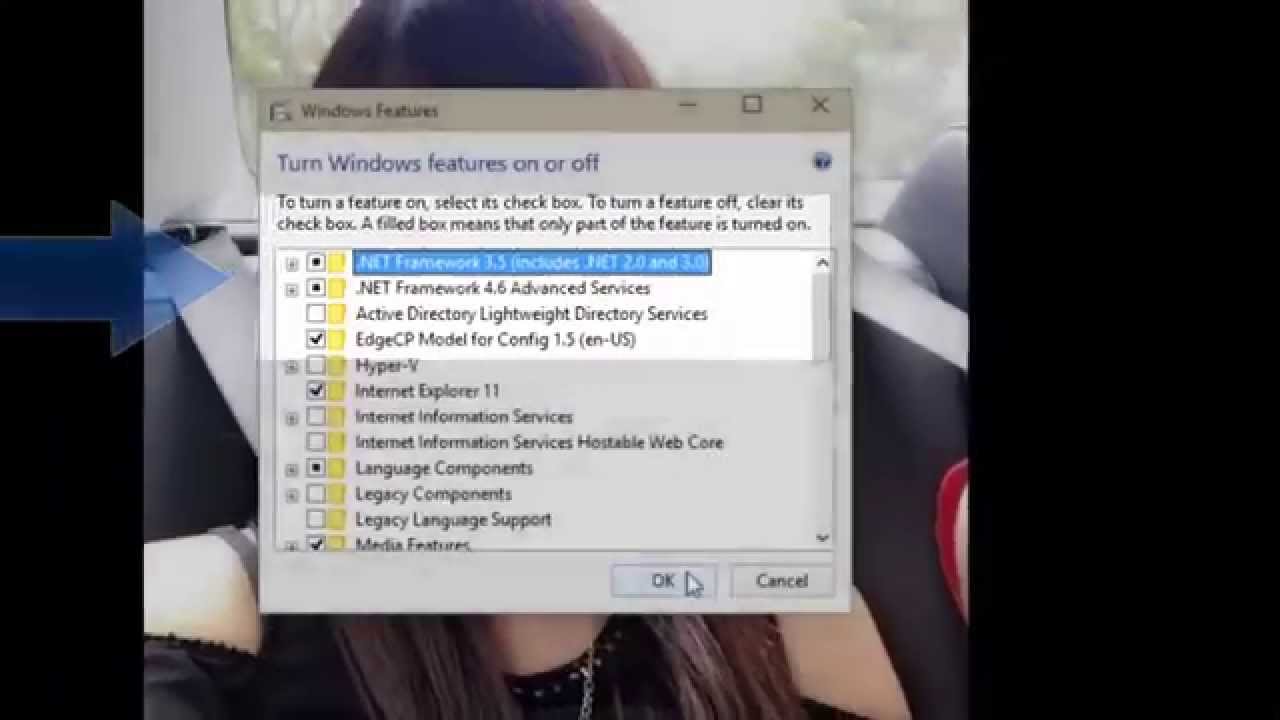Enable Active Directory Lightweight Directory Services checkbox
Viewport: 1280px width, 720px height.
pos(316,314)
